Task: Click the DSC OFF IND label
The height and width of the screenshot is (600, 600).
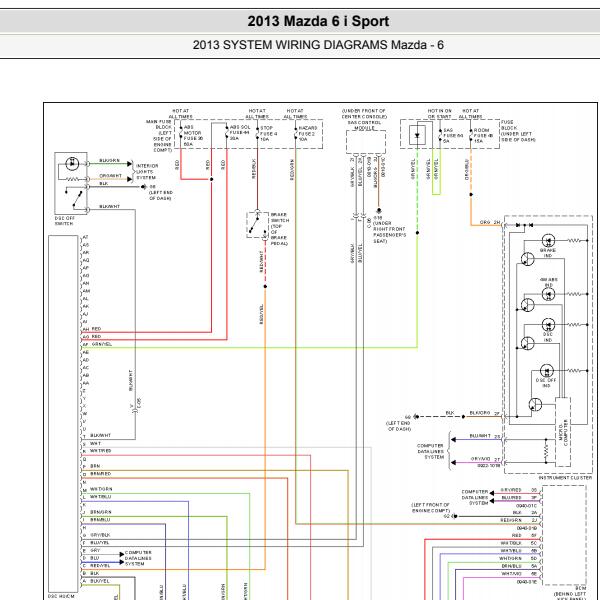Action: pos(546,383)
